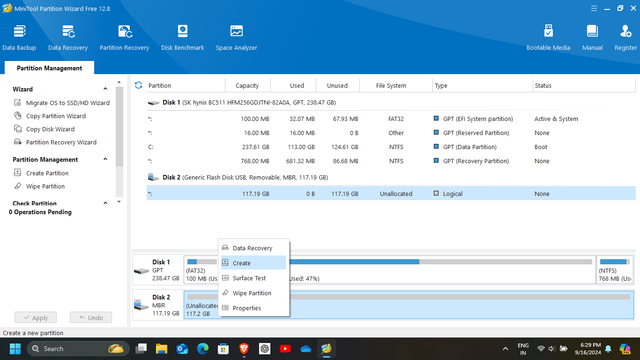Select the Disk 2 Generic Flash Disk header row

pos(391,177)
